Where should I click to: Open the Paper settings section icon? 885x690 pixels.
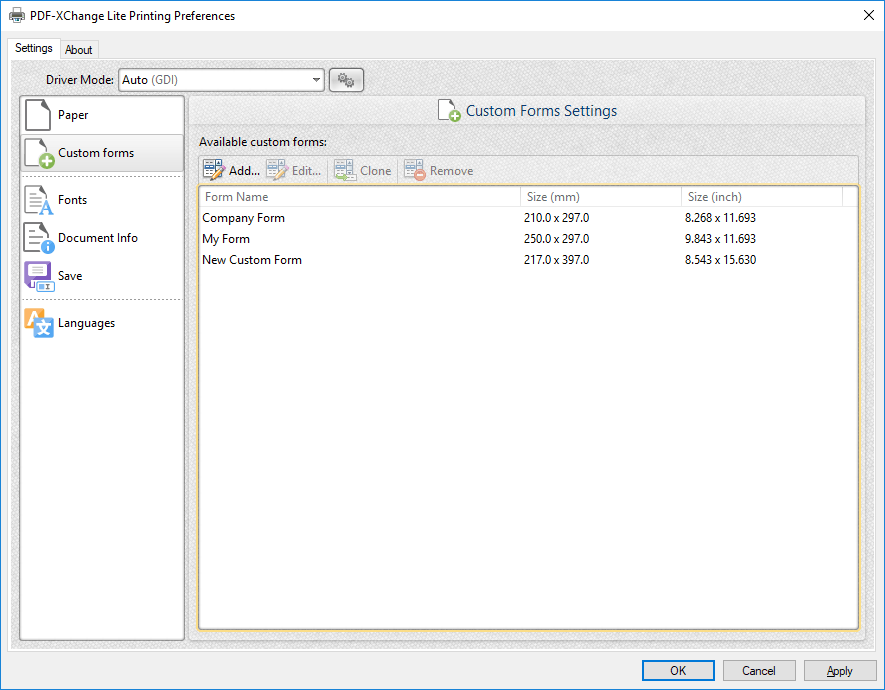click(x=37, y=115)
